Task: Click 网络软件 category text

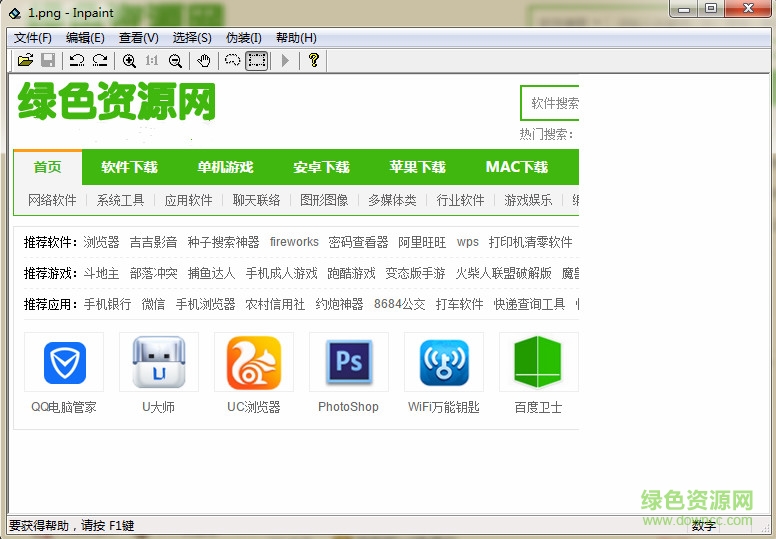Action: click(52, 200)
